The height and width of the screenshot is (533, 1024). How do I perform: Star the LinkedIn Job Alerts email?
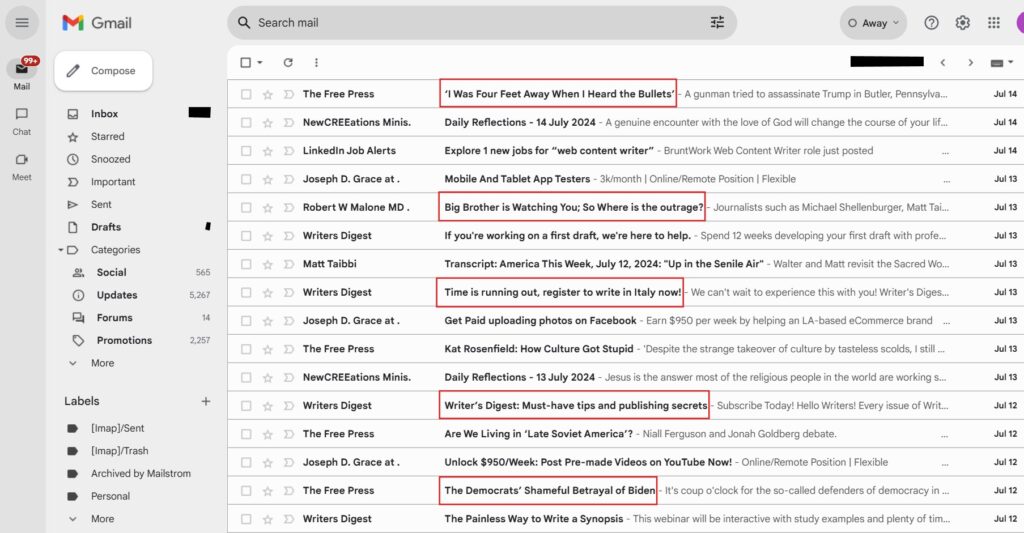pos(267,151)
